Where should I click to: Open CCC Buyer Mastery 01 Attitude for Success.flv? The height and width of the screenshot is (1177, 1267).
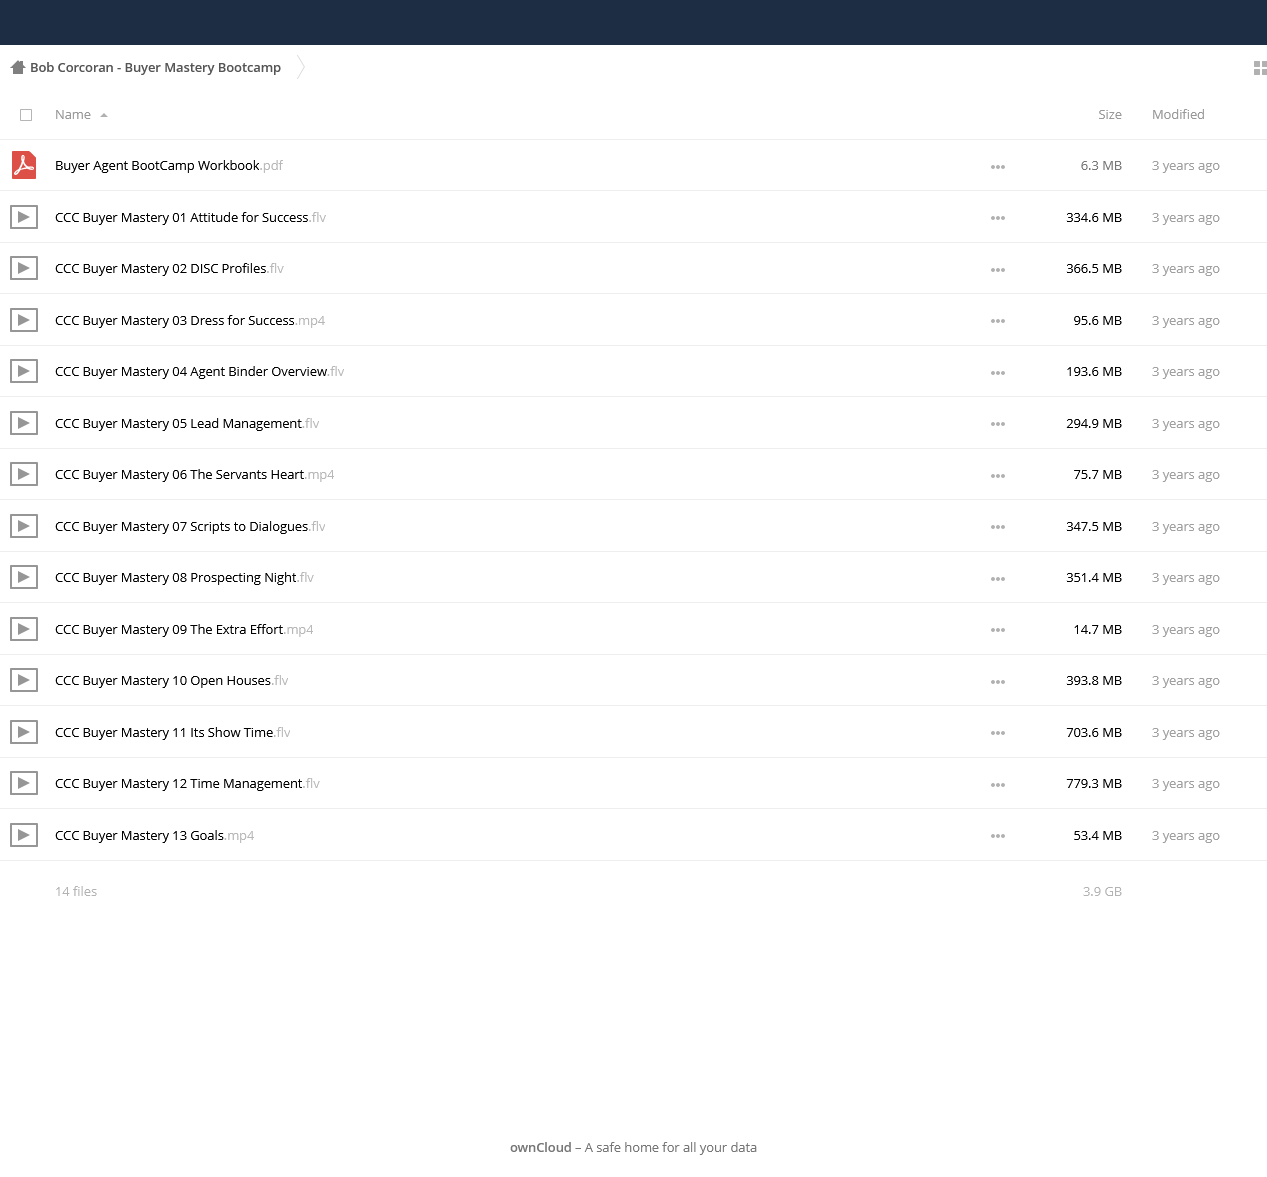(x=190, y=217)
